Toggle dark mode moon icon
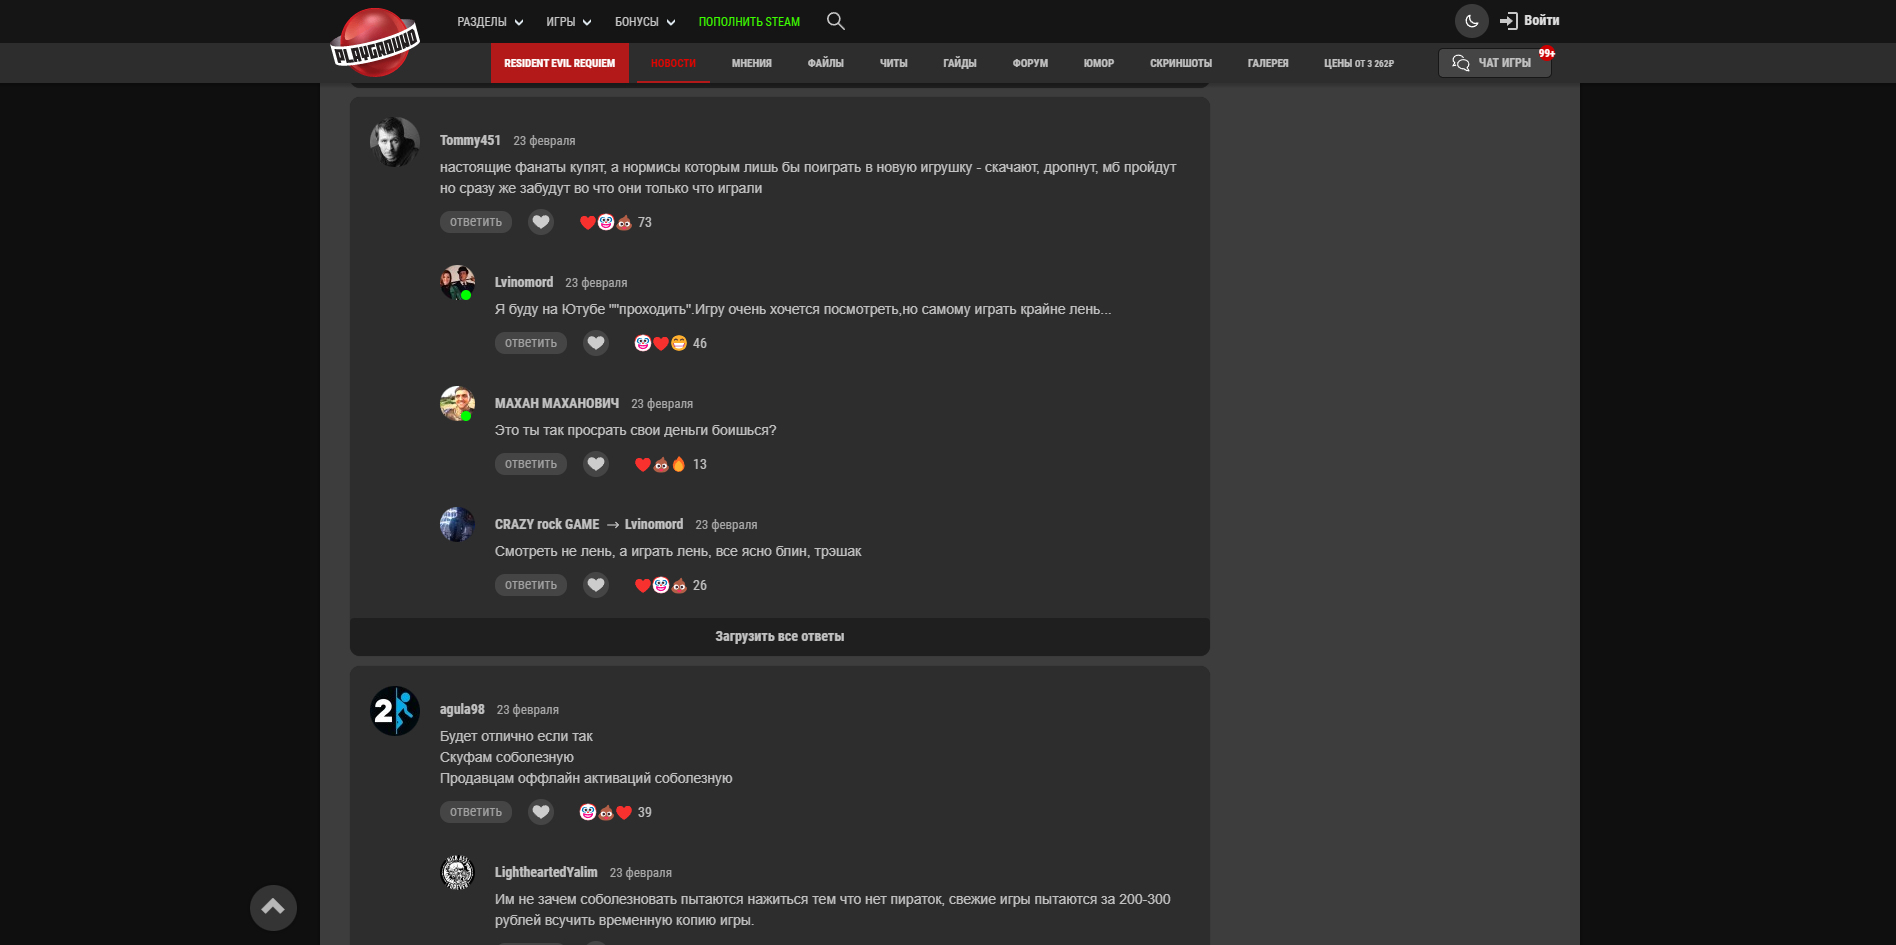Screen dimensions: 1896x945 coord(1471,21)
